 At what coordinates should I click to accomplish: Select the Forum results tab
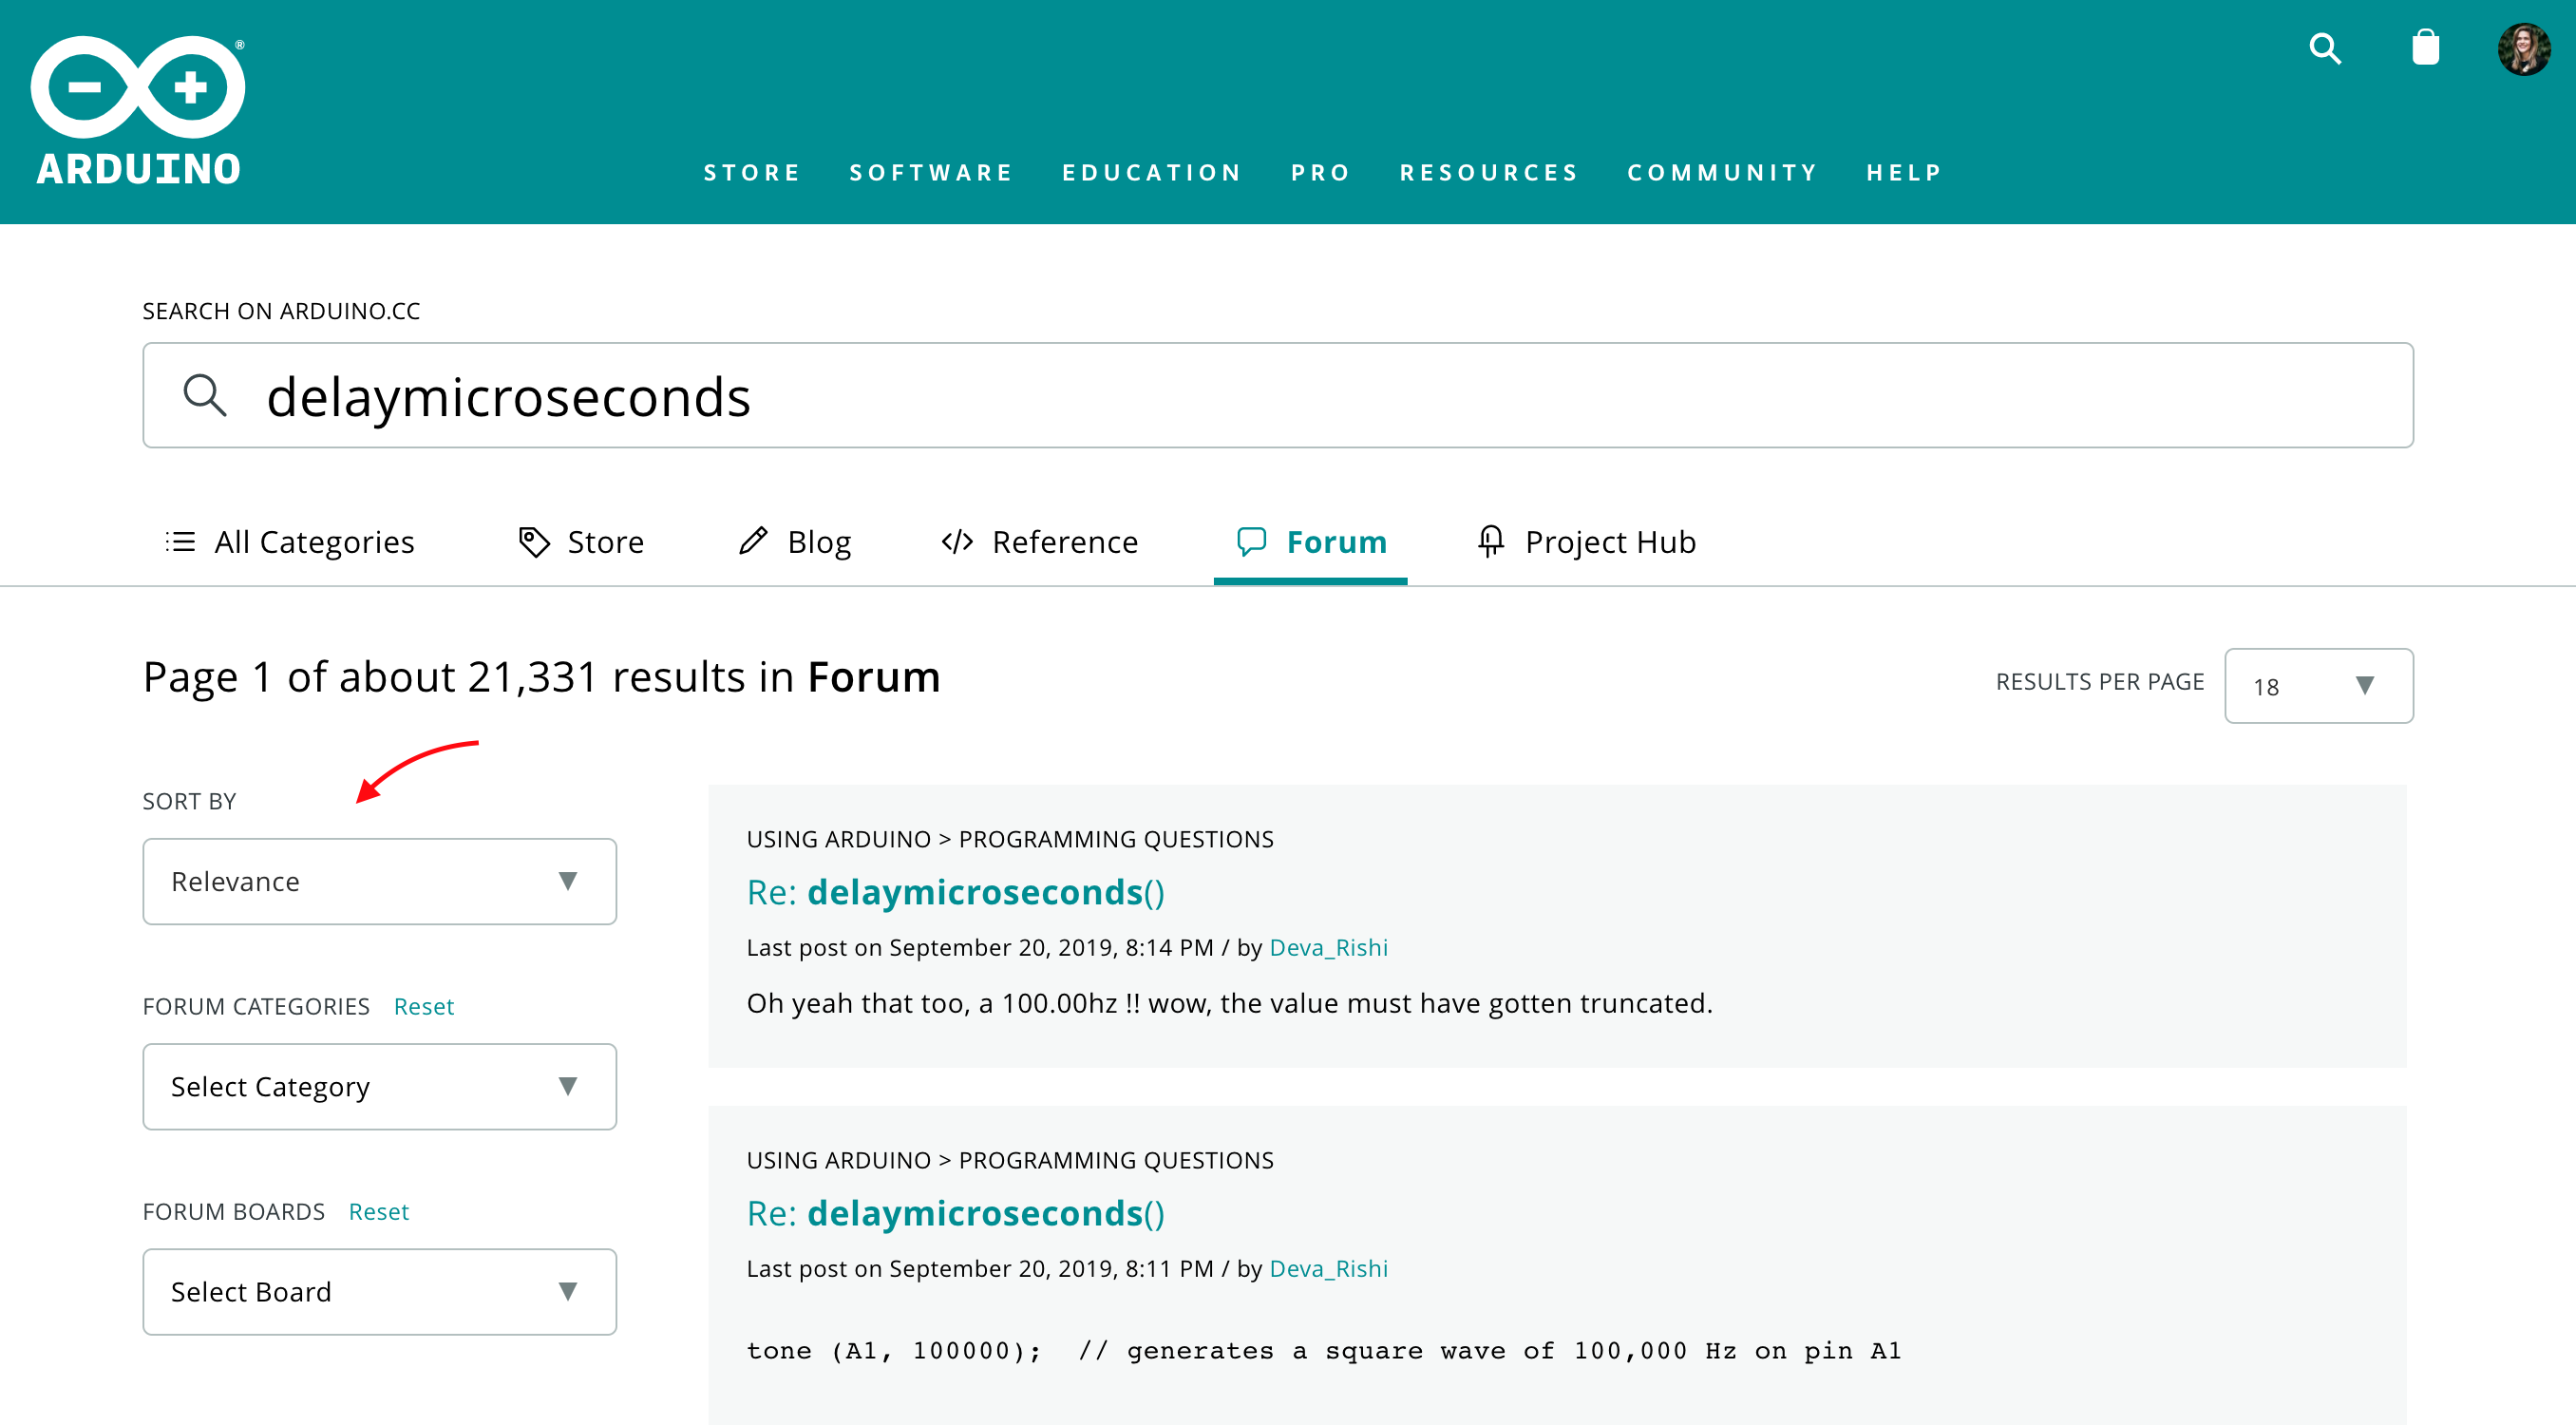(x=1311, y=541)
